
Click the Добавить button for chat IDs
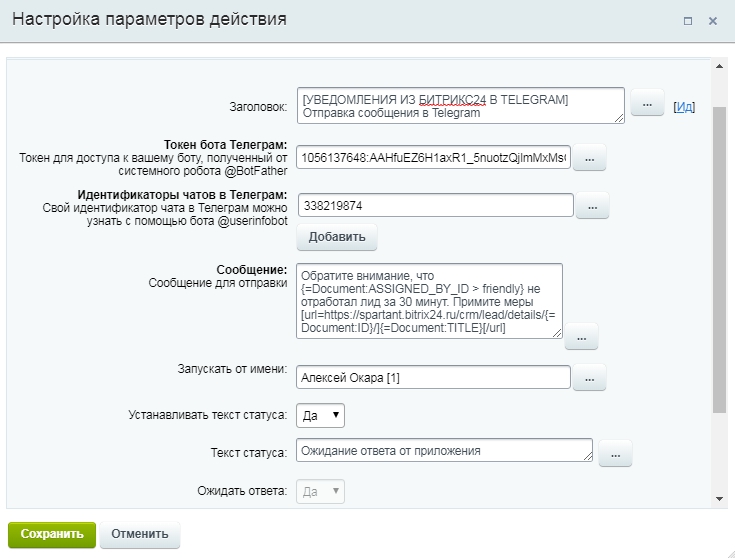tap(336, 237)
